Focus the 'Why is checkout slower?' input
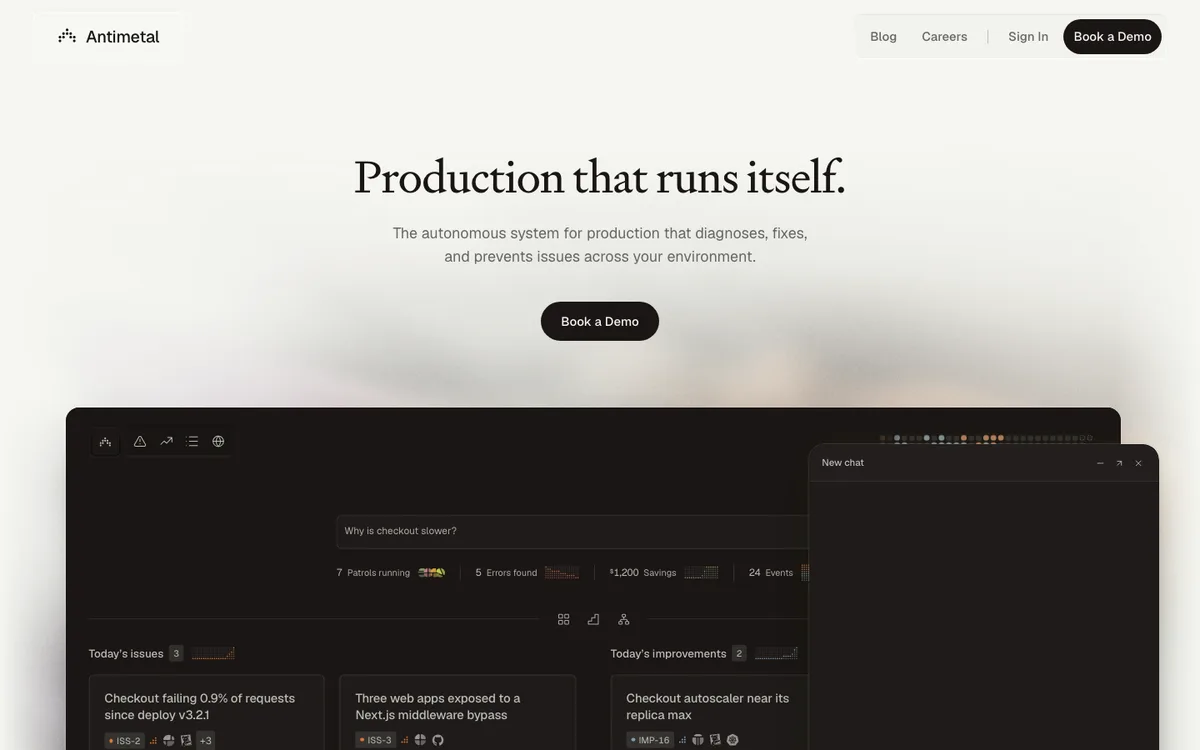 572,531
